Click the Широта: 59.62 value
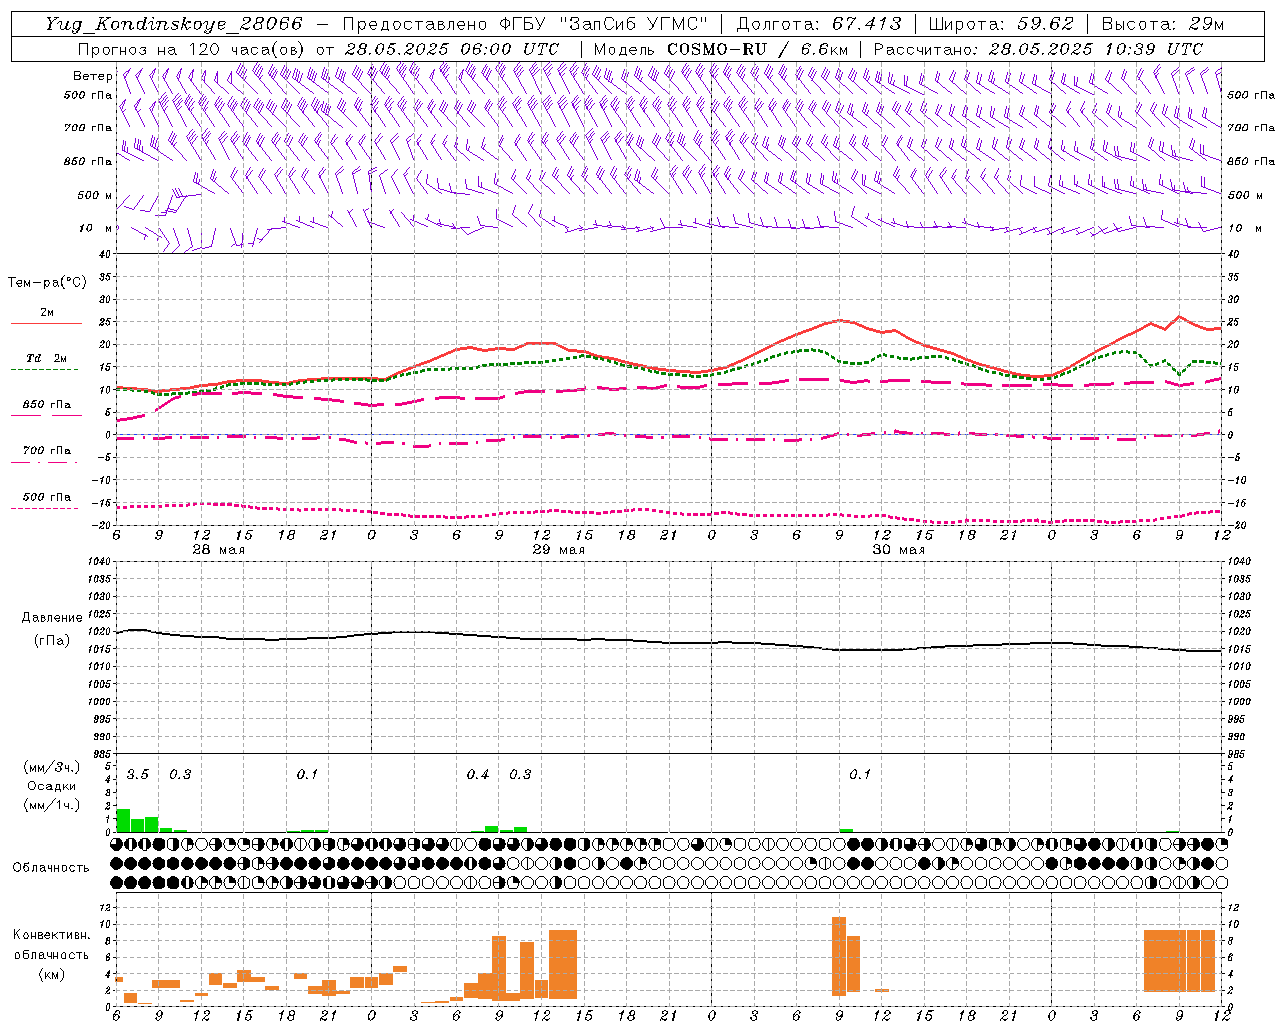The image size is (1280, 1024). click(1001, 24)
